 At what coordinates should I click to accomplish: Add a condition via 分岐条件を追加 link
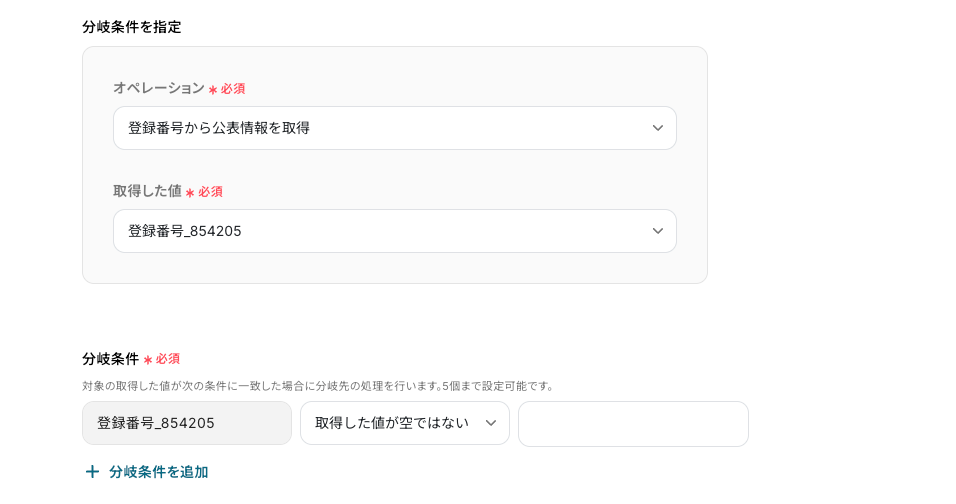[158, 472]
